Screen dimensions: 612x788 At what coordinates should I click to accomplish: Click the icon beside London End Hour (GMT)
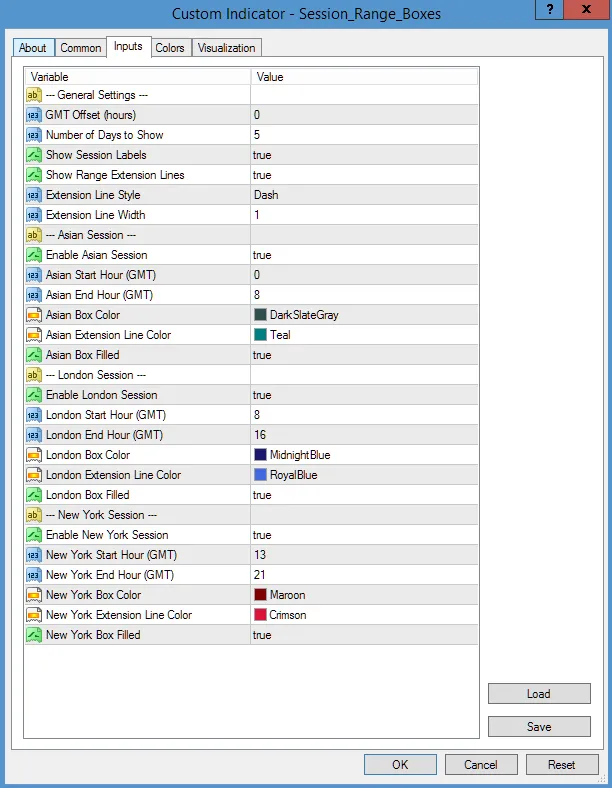pyautogui.click(x=34, y=435)
